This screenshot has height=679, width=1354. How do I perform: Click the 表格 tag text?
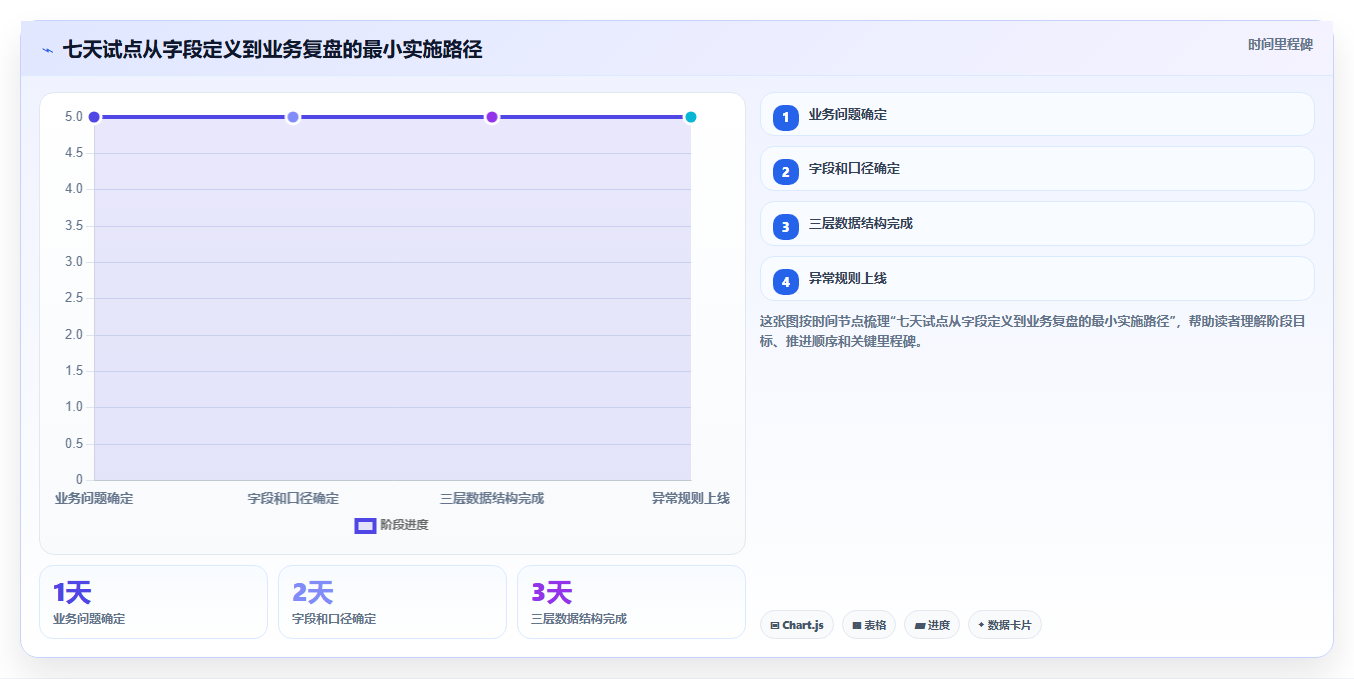click(875, 626)
